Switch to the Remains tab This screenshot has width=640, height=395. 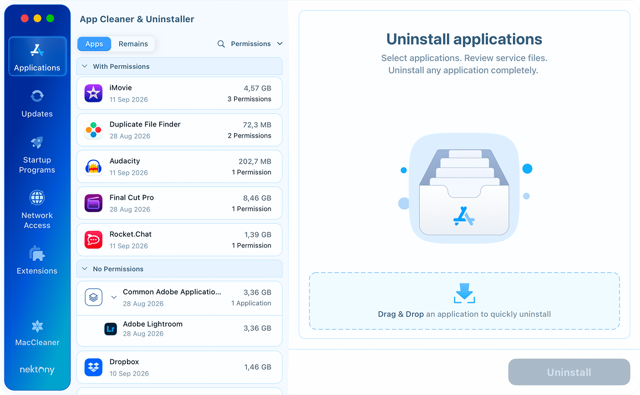click(133, 44)
